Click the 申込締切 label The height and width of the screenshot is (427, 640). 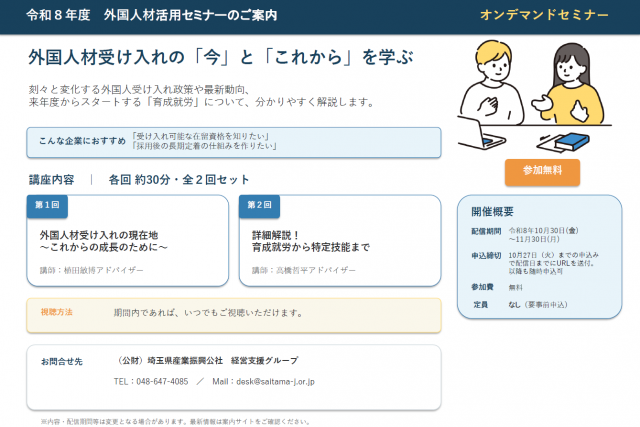tap(486, 256)
